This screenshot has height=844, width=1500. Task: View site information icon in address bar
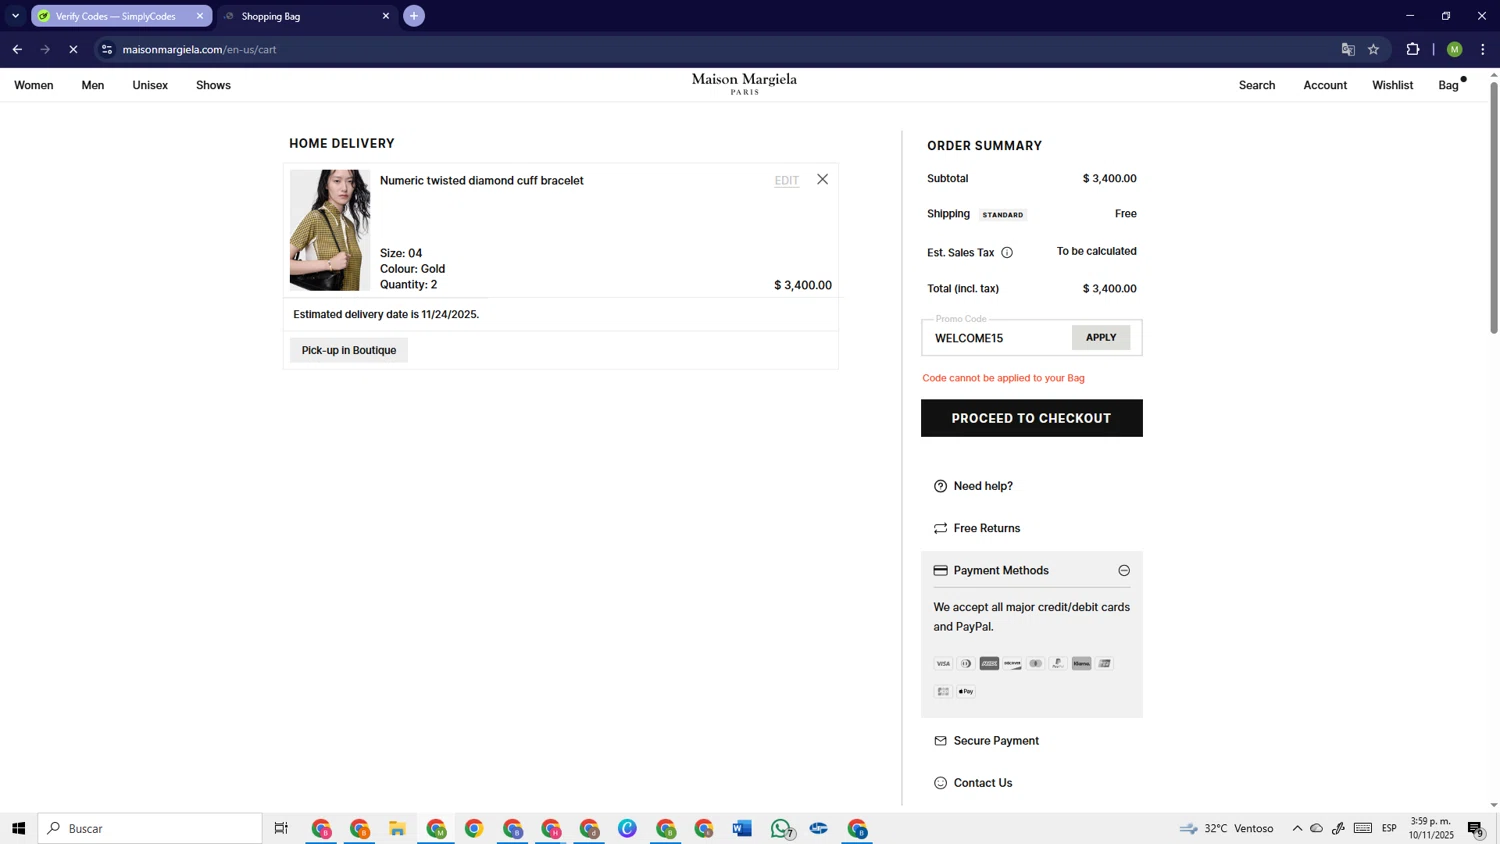107,49
